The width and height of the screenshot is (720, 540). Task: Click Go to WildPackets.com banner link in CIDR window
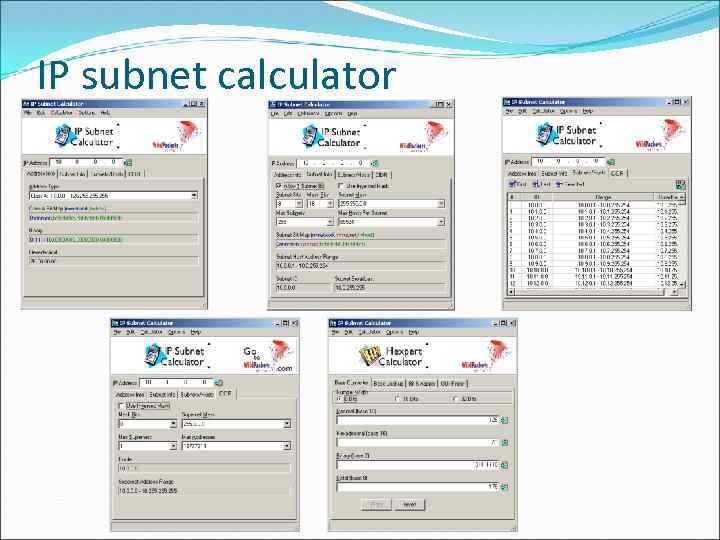[268, 356]
